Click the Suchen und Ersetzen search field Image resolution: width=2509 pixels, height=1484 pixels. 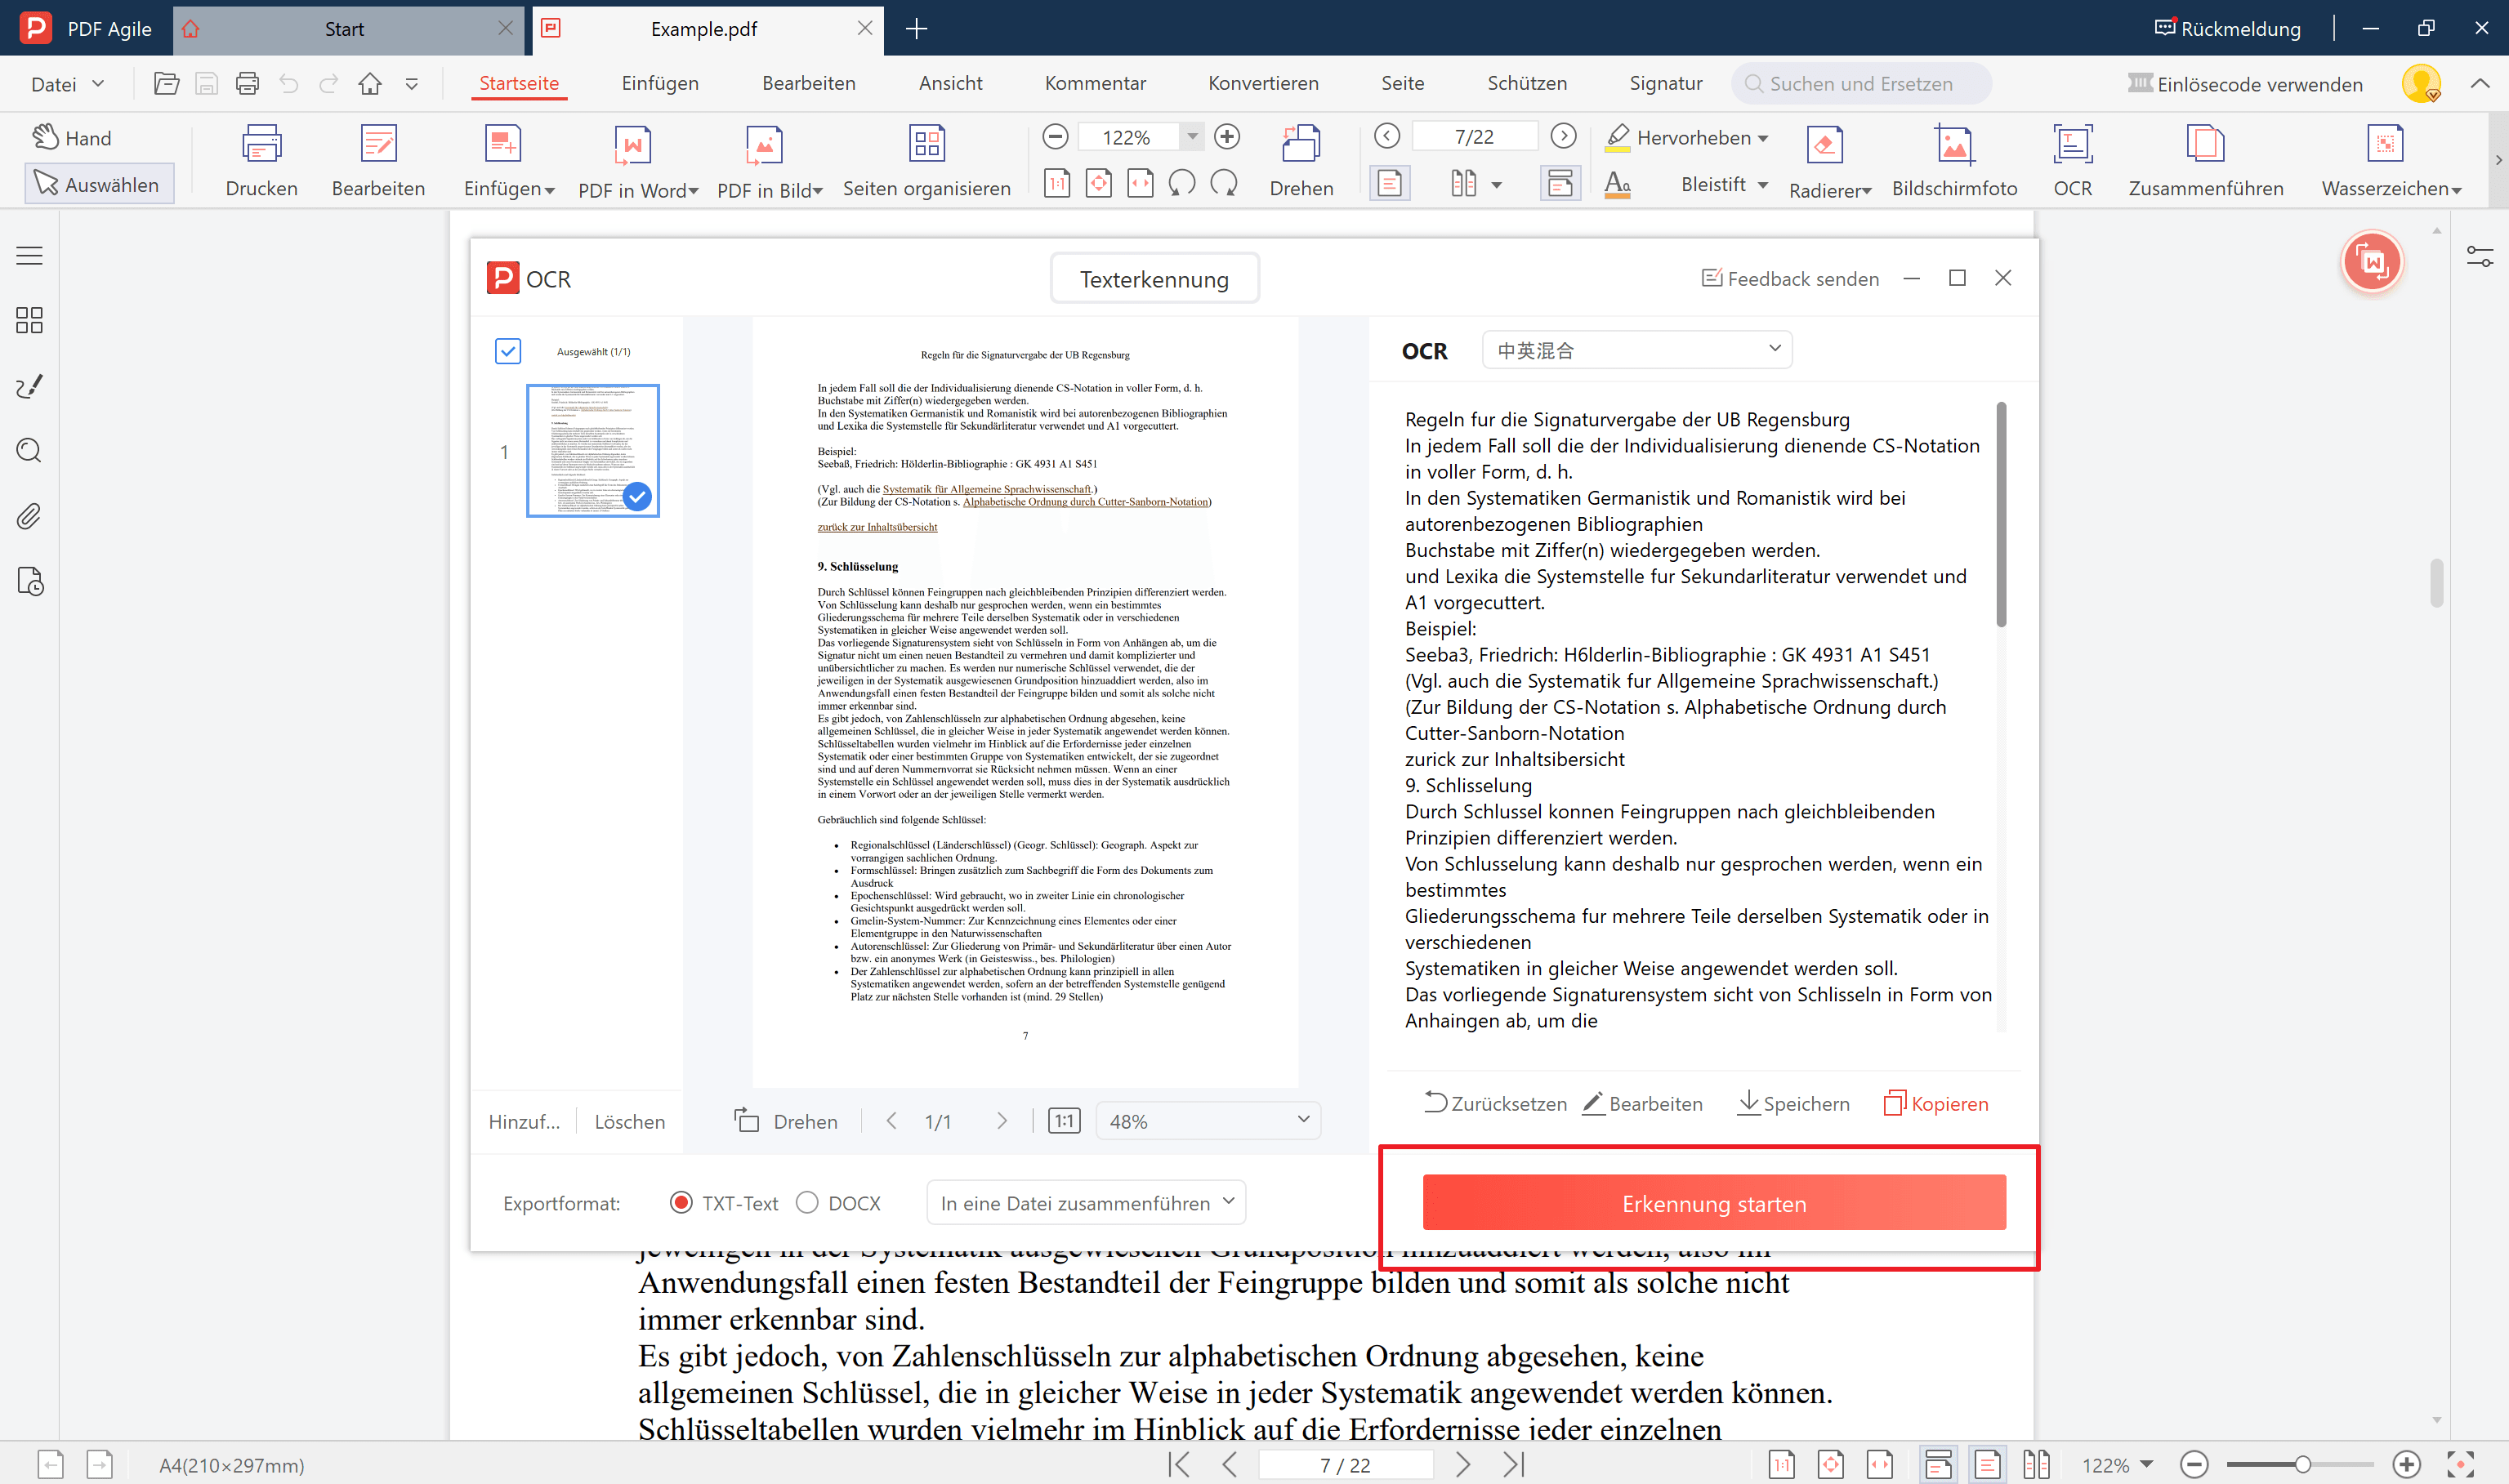coord(1861,84)
